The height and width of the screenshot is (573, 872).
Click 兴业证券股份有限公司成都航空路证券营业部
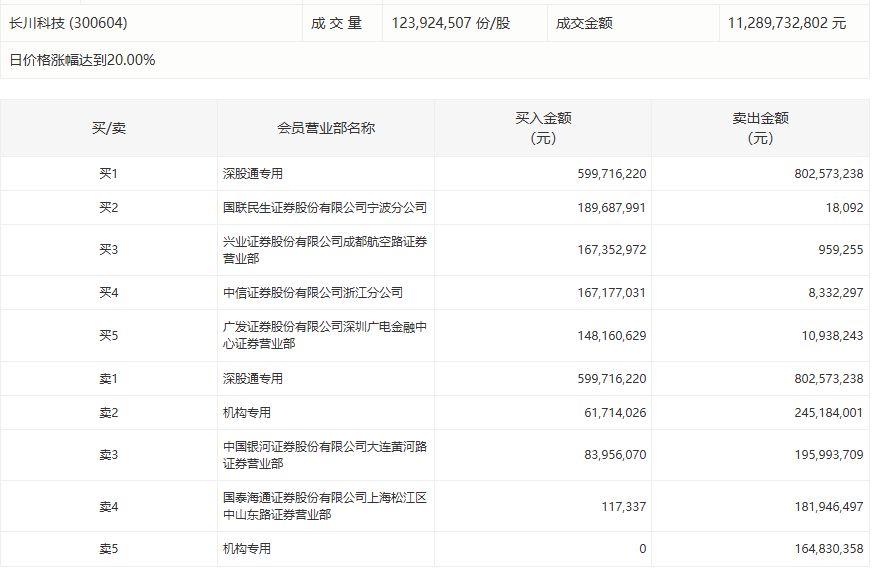coord(325,250)
